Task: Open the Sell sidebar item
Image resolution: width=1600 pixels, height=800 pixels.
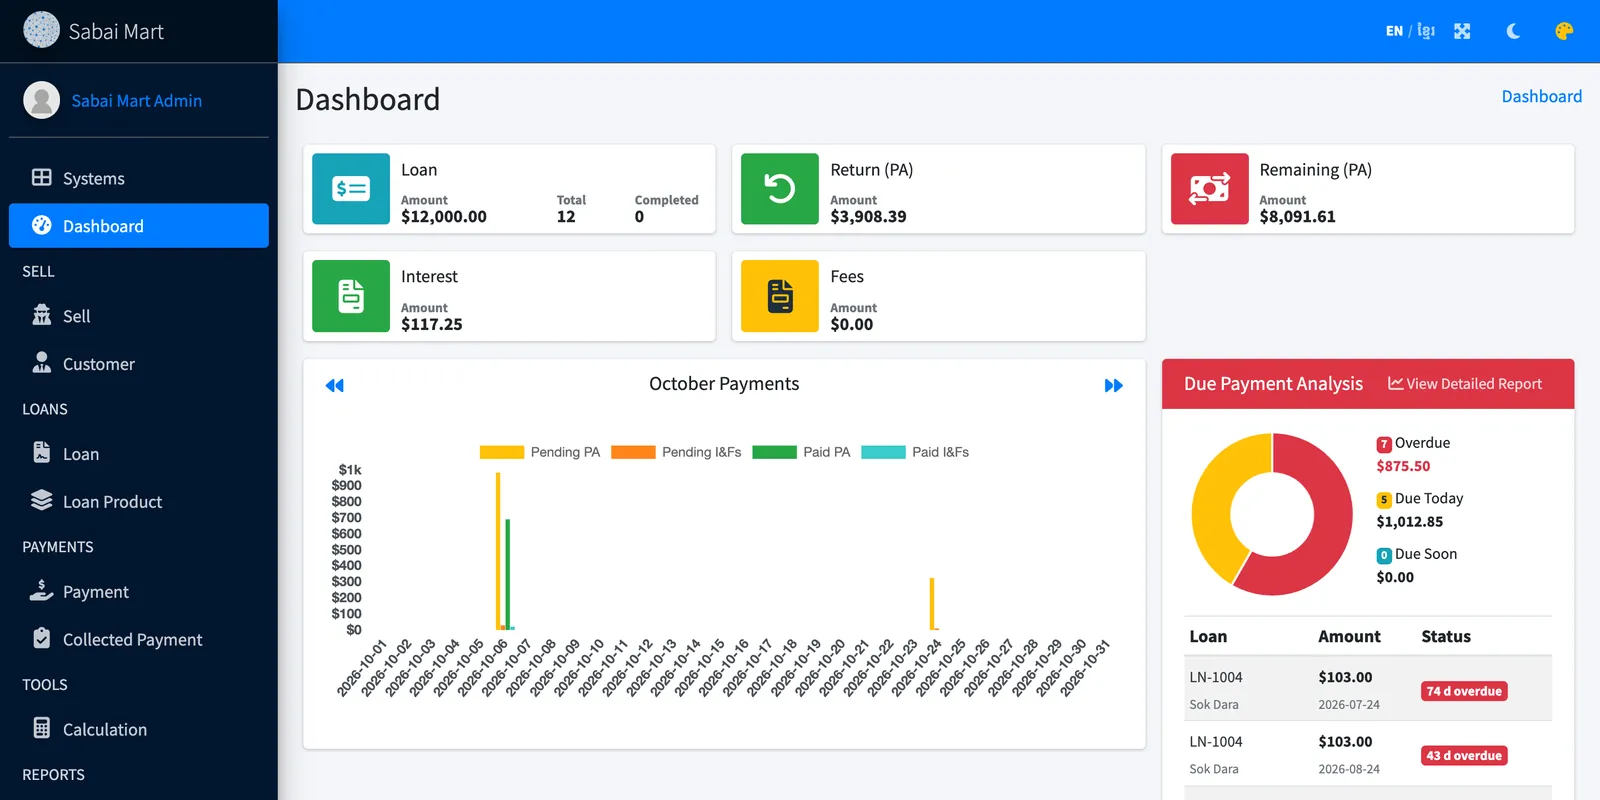Action: point(139,316)
